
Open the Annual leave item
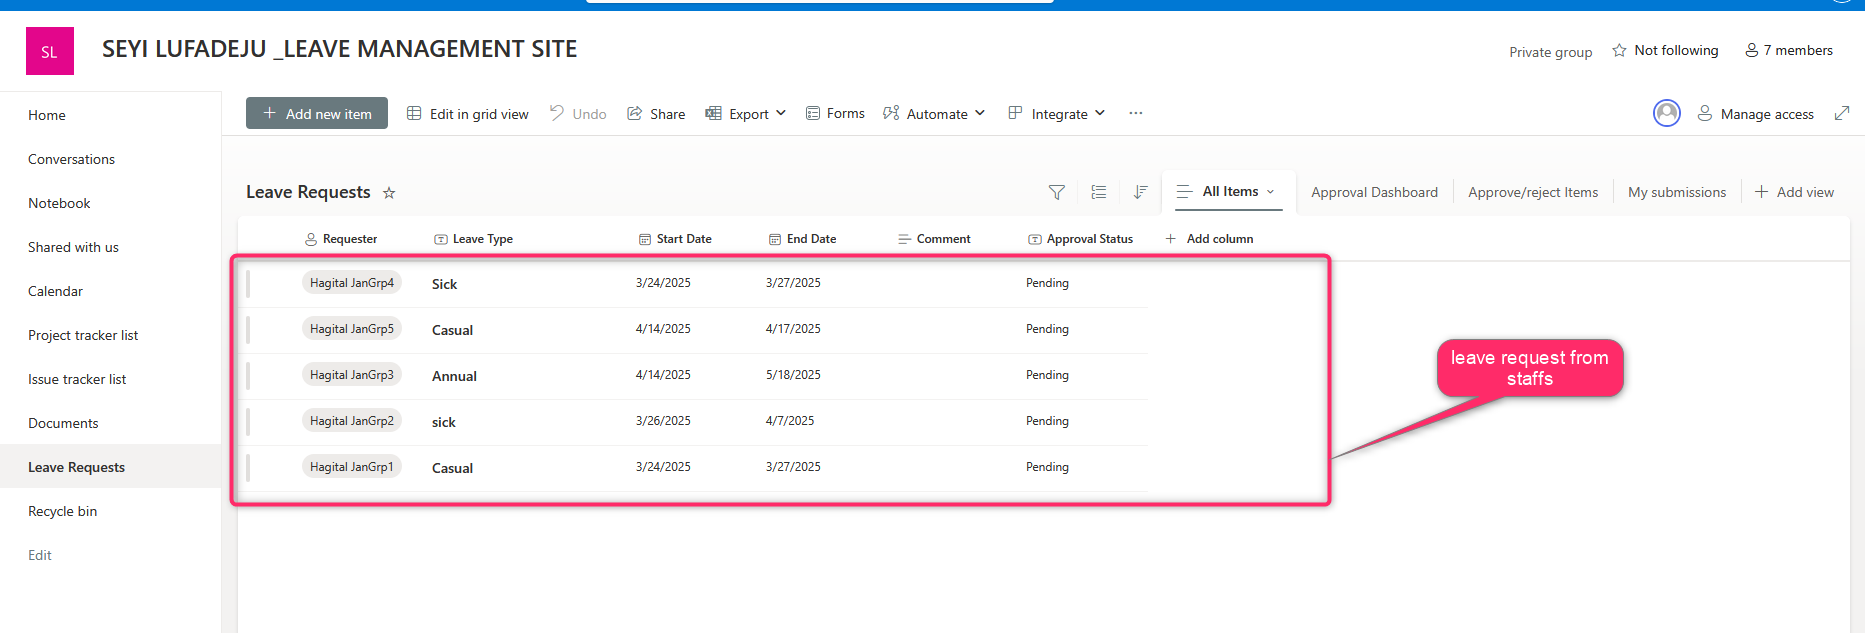tap(454, 376)
